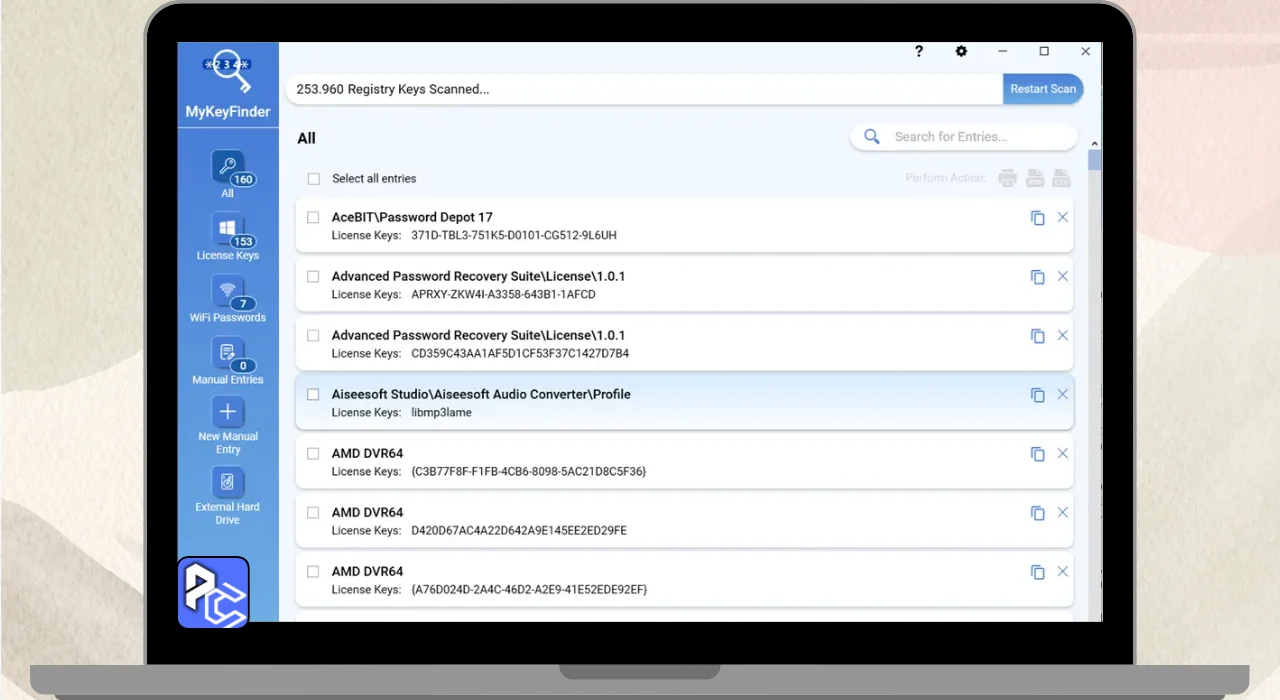
Task: Click the Registry Keys Scanned status bar
Action: tap(644, 89)
